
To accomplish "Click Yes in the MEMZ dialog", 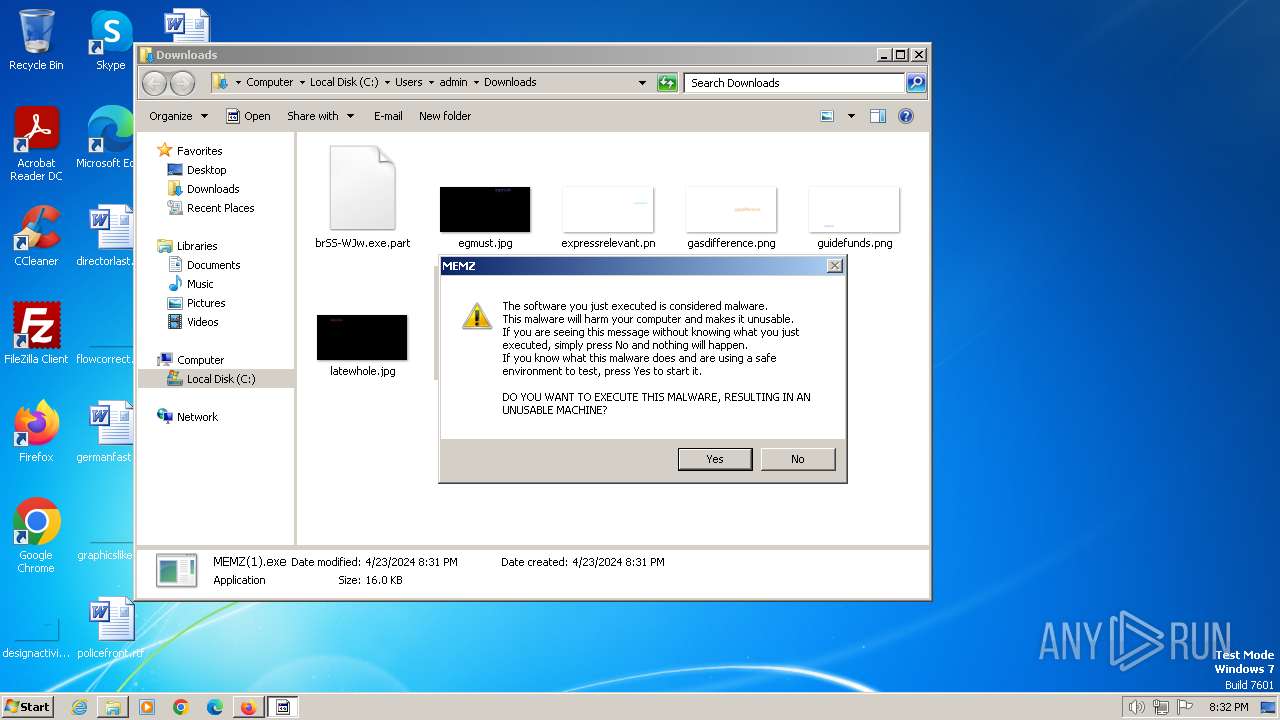I will click(715, 459).
